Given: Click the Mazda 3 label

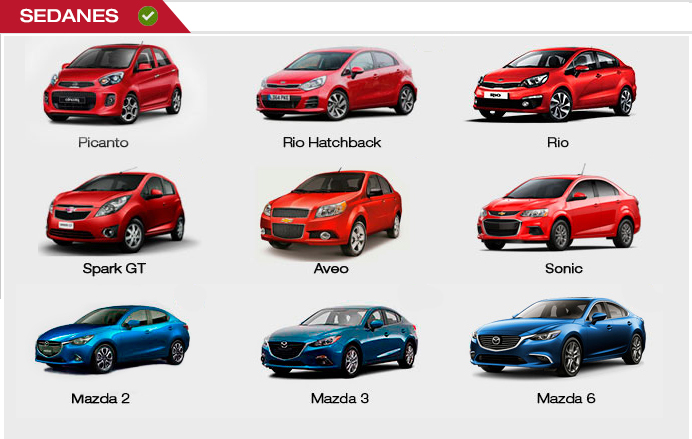Looking at the screenshot, I should 339,398.
